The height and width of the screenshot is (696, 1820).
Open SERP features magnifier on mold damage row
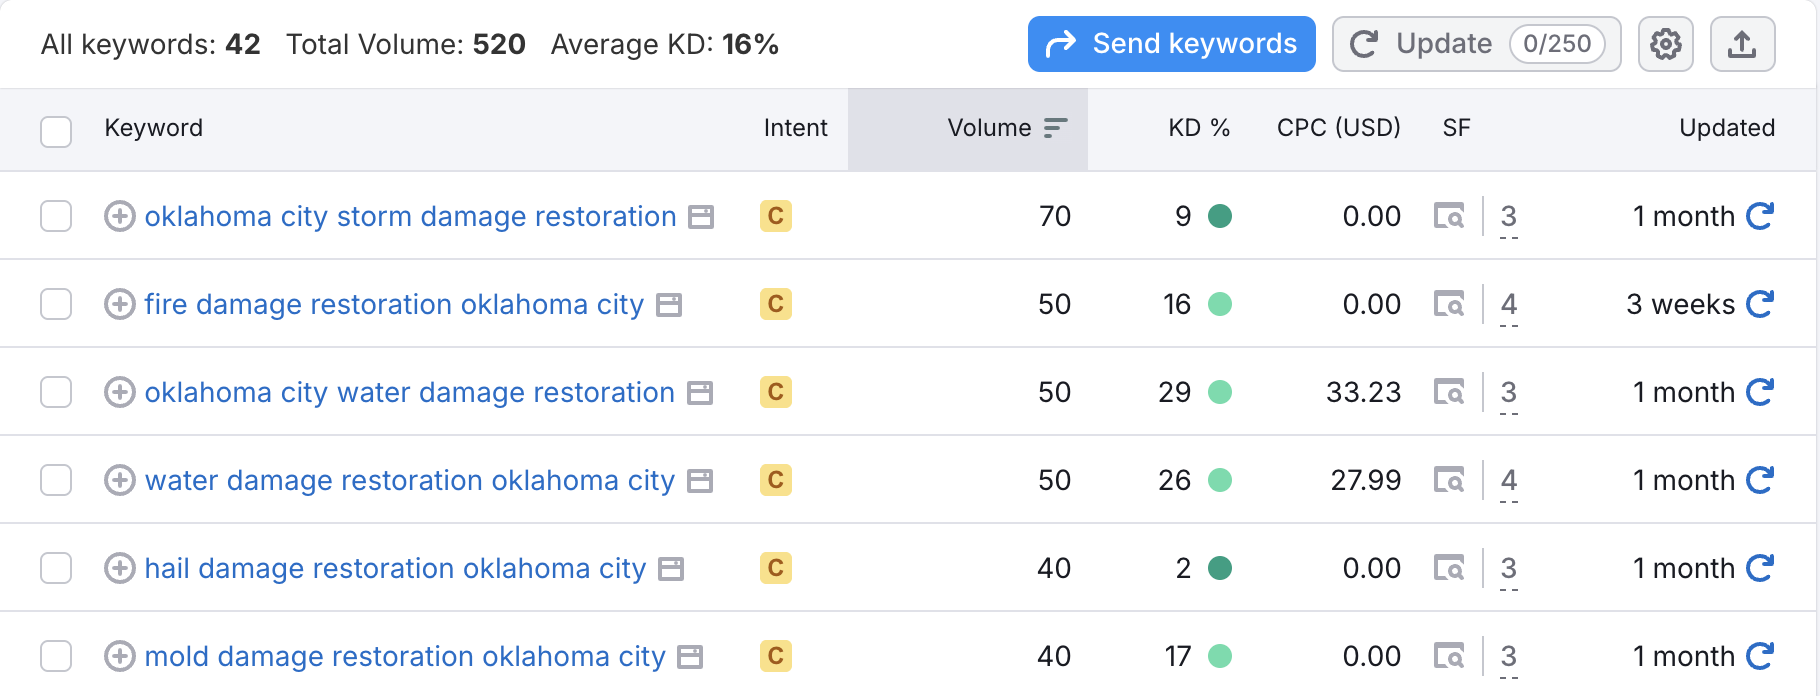1450,656
